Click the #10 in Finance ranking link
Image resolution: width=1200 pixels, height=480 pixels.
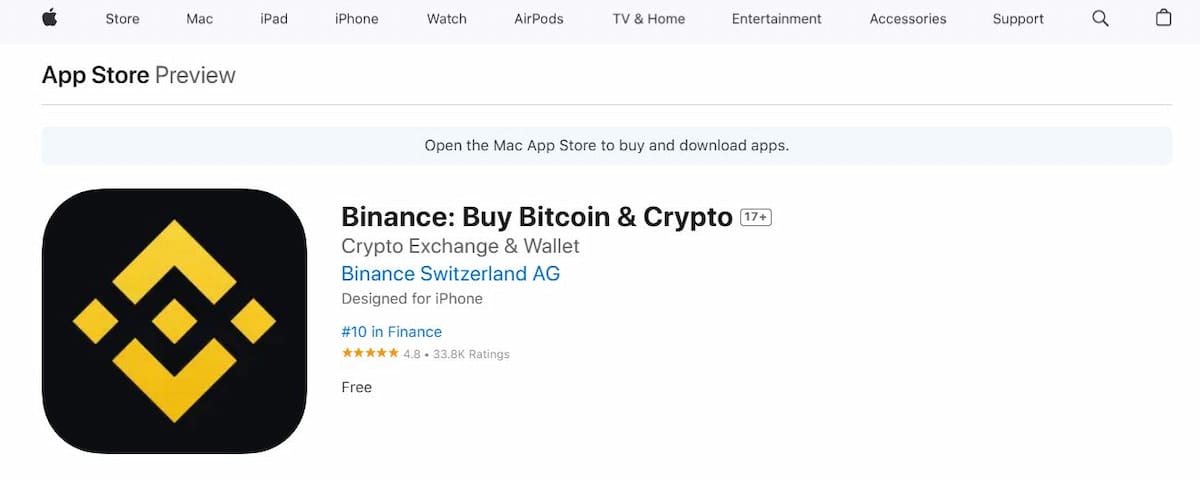point(391,332)
